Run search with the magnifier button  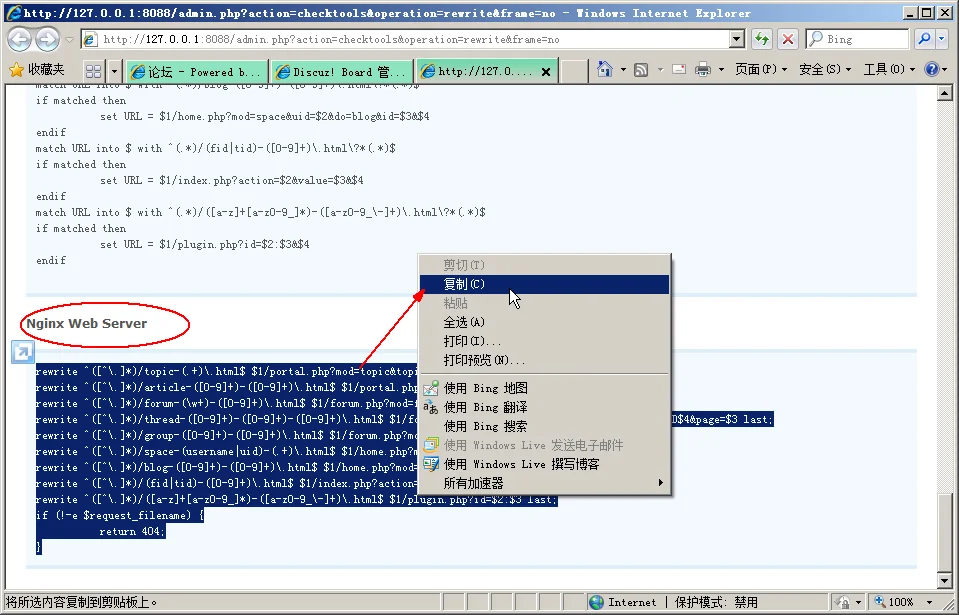924,39
